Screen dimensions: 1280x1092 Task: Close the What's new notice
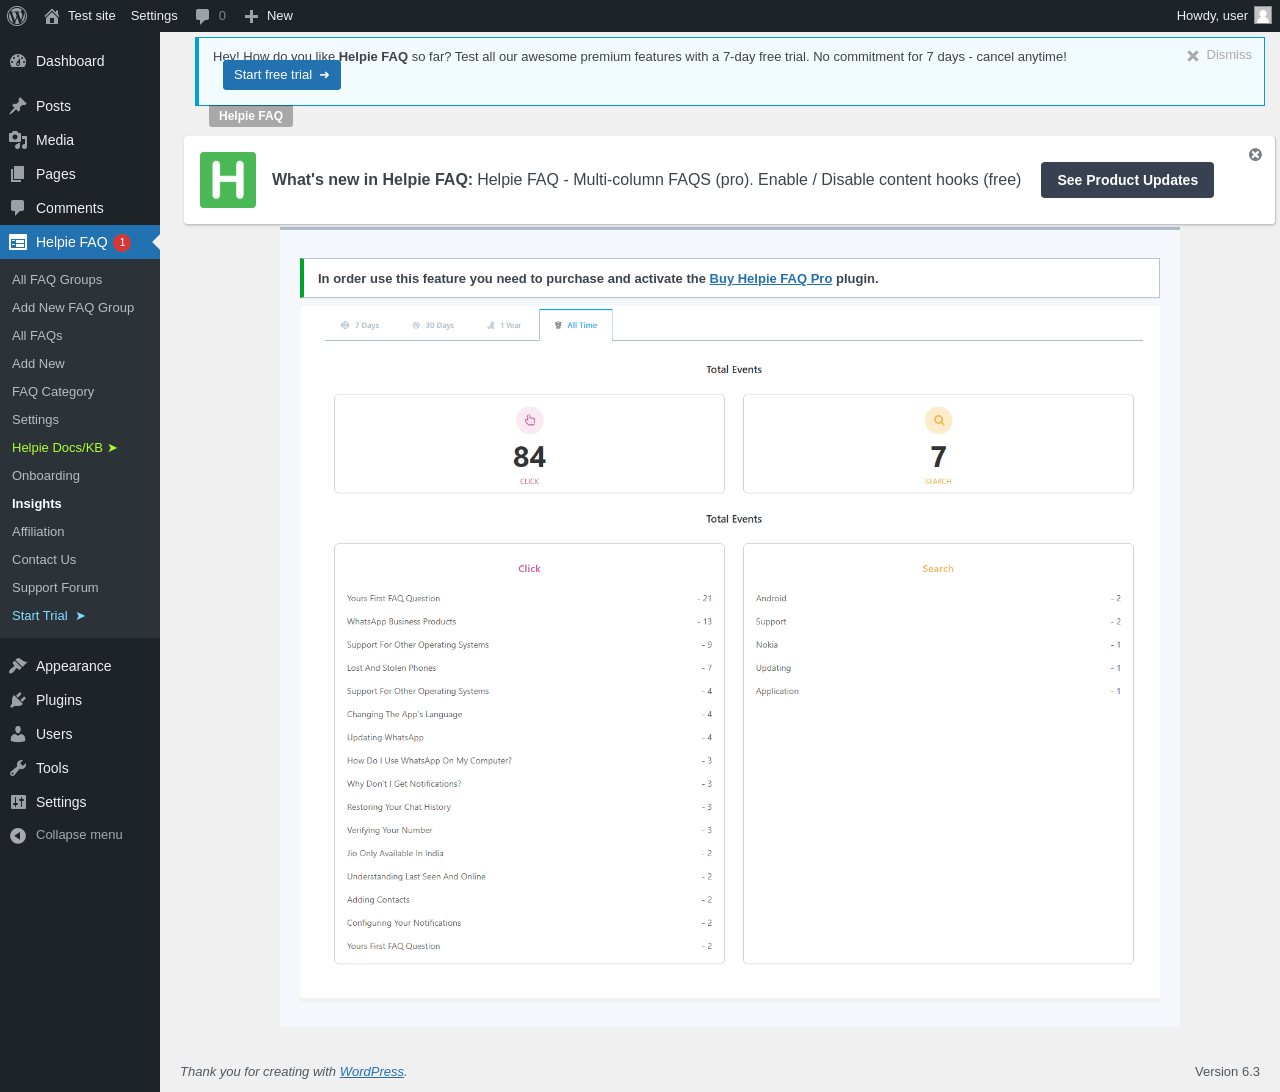tap(1255, 155)
